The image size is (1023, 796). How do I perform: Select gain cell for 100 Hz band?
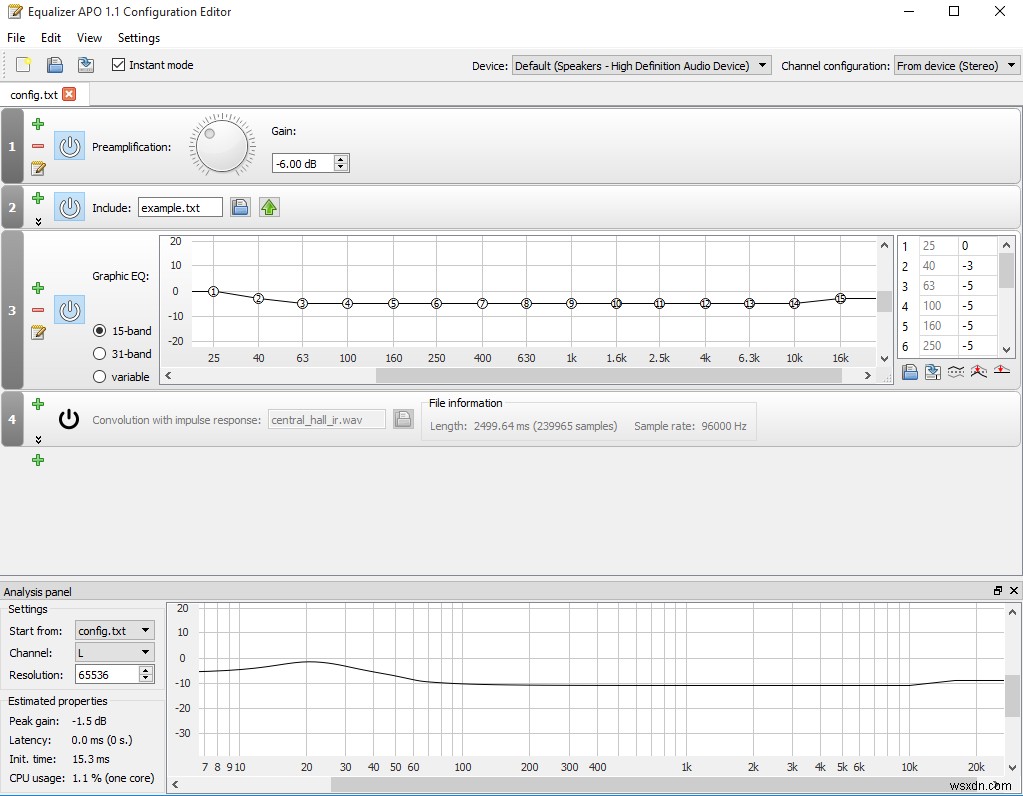coord(977,305)
